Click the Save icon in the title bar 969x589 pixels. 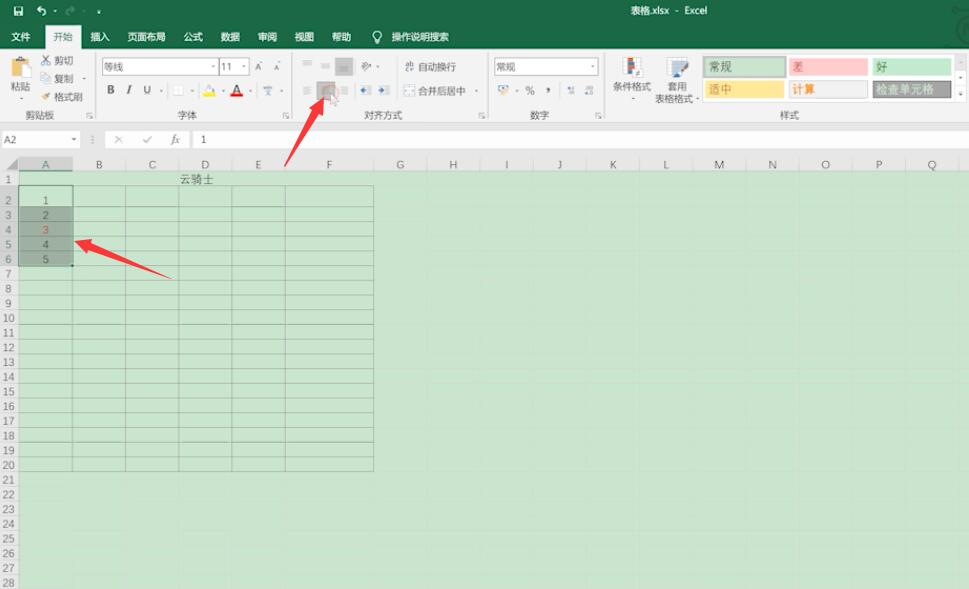click(x=18, y=11)
